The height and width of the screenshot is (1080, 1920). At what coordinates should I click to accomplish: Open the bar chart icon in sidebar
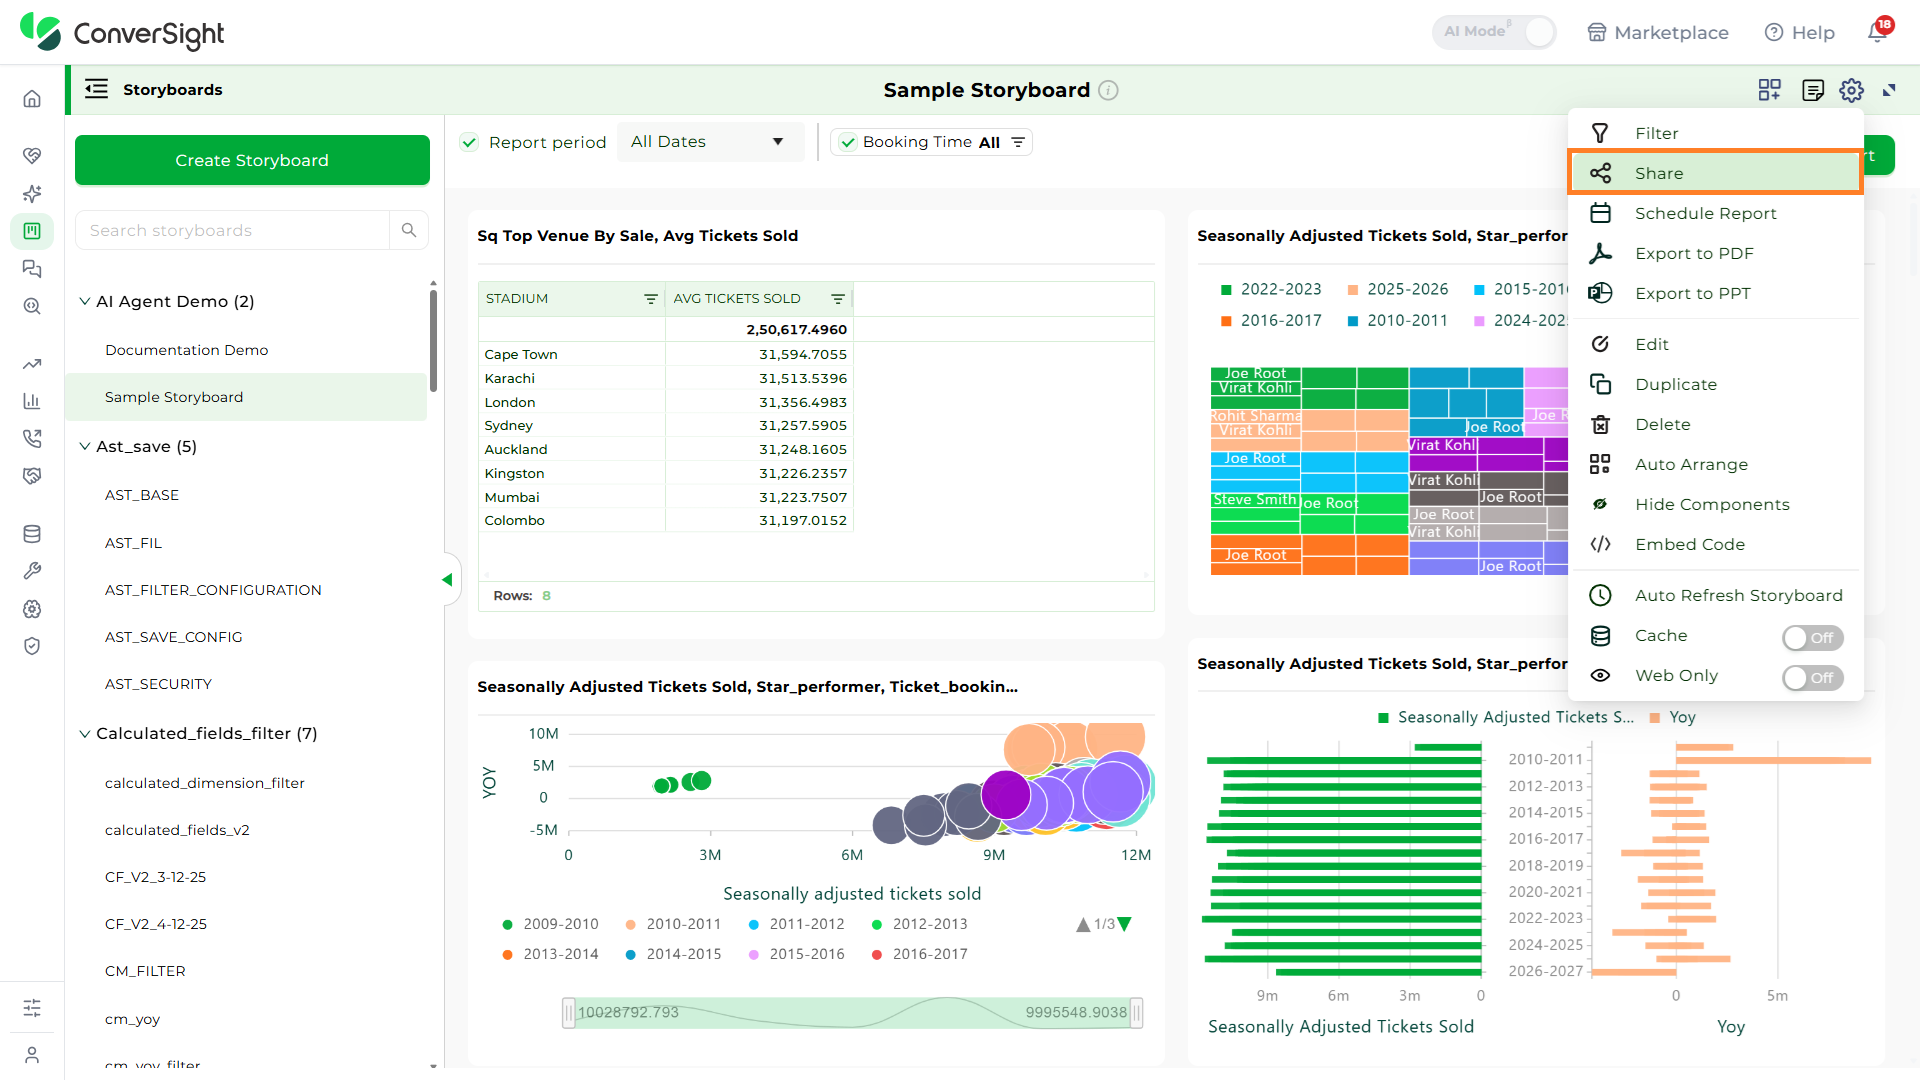click(x=32, y=401)
